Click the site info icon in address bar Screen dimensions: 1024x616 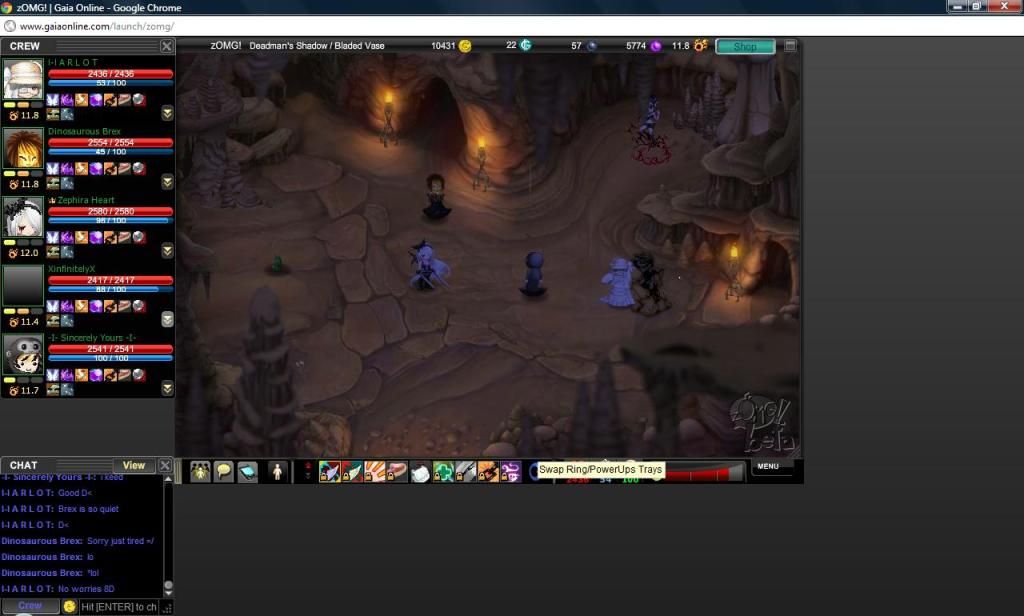(10, 27)
